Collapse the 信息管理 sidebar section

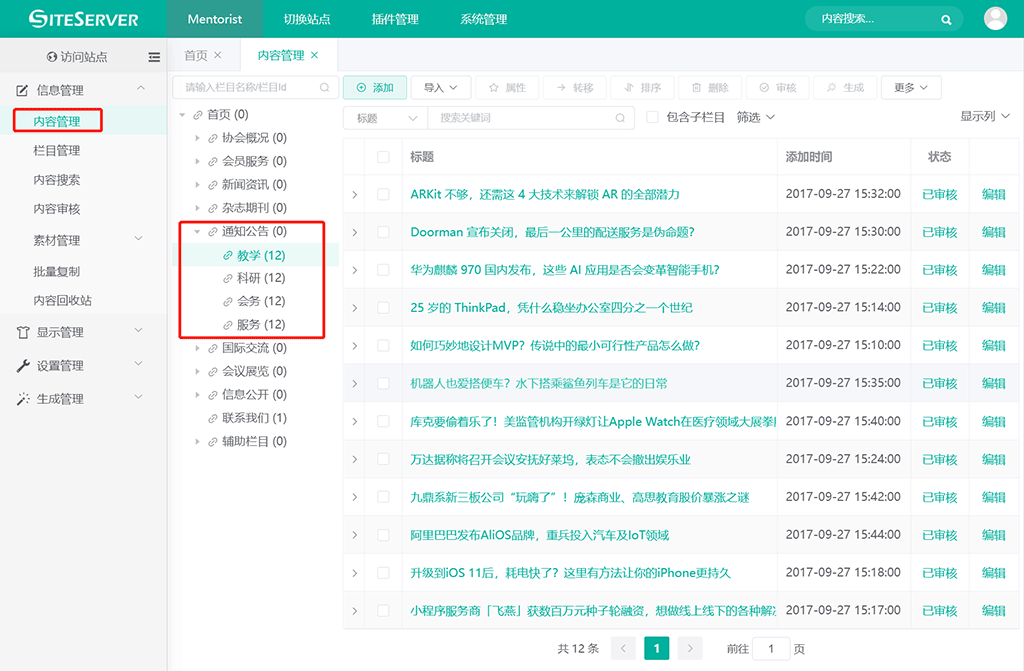140,88
